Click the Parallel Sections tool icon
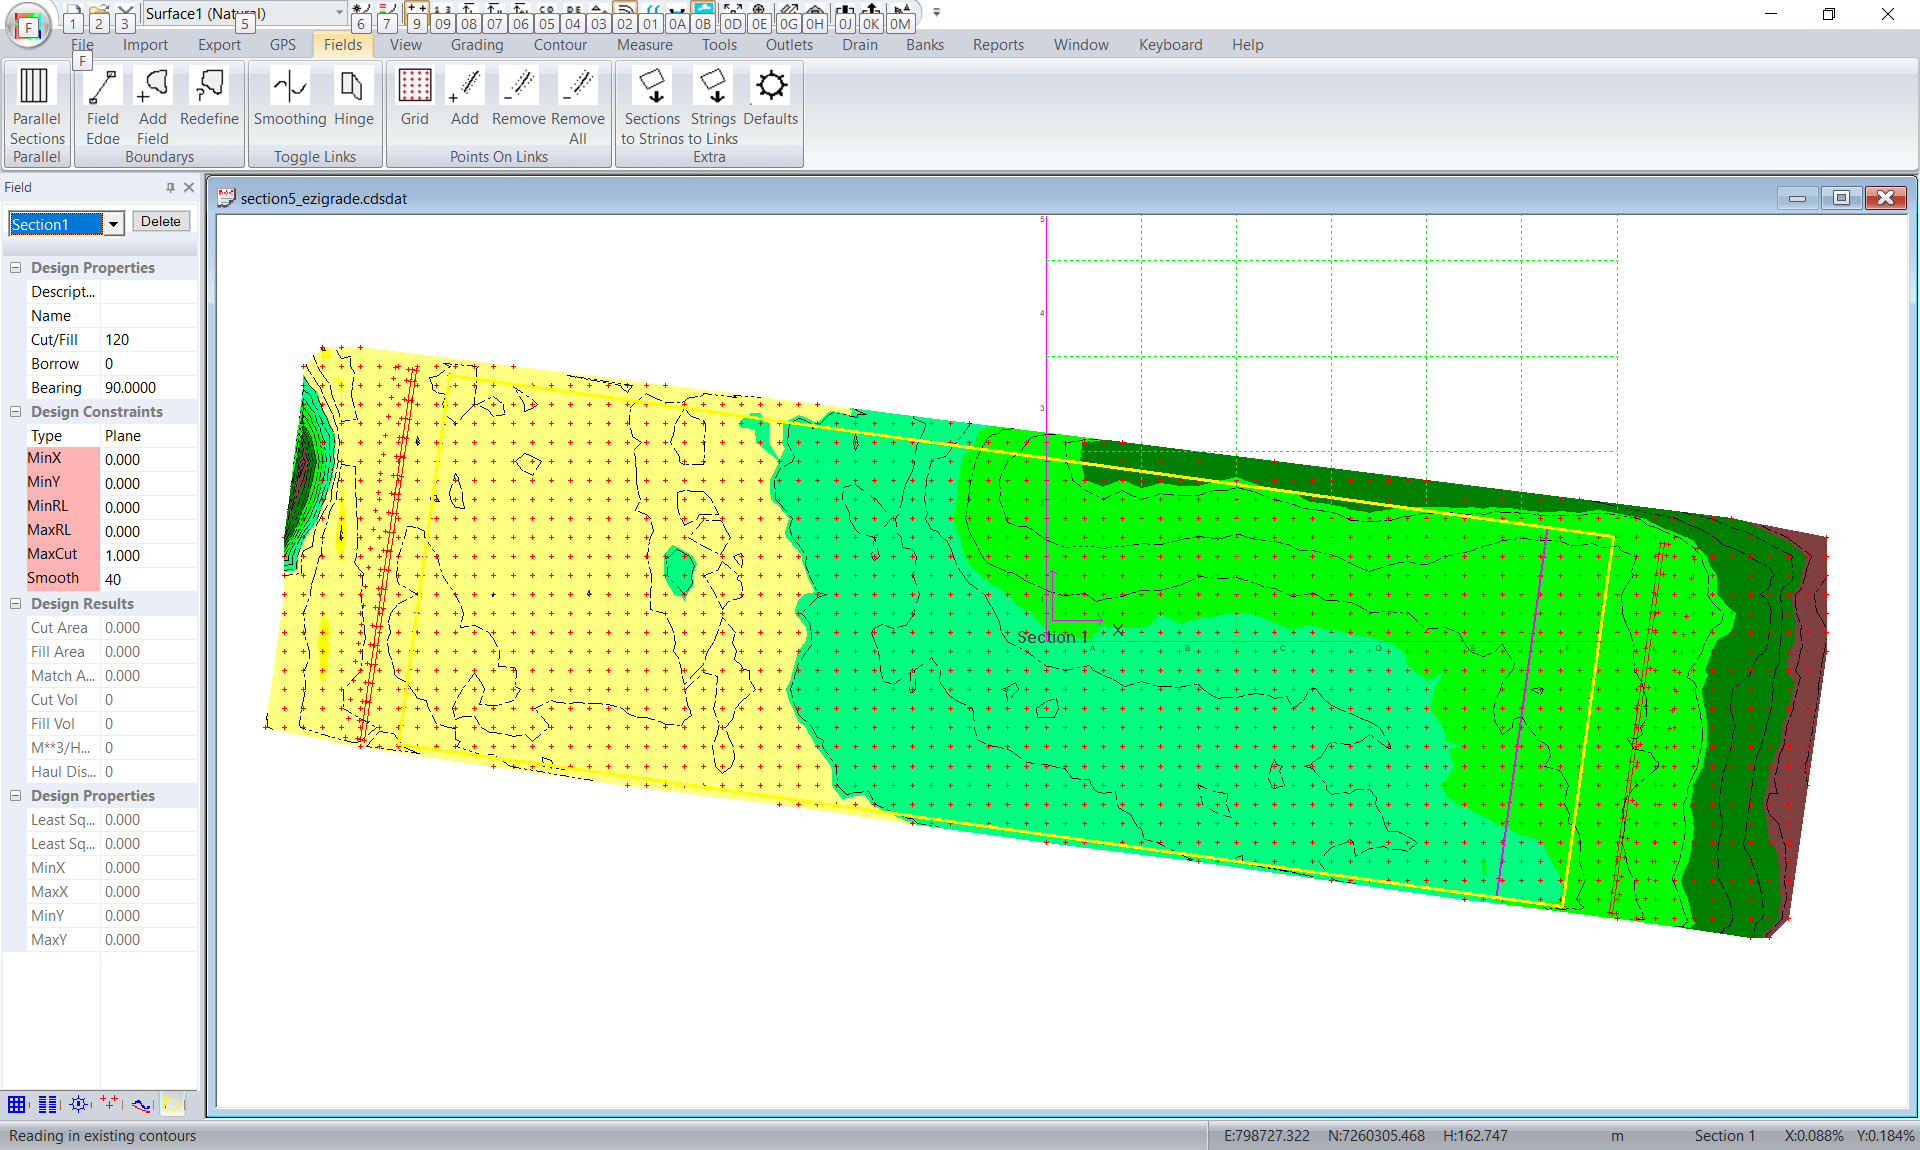The width and height of the screenshot is (1920, 1150). 36,87
